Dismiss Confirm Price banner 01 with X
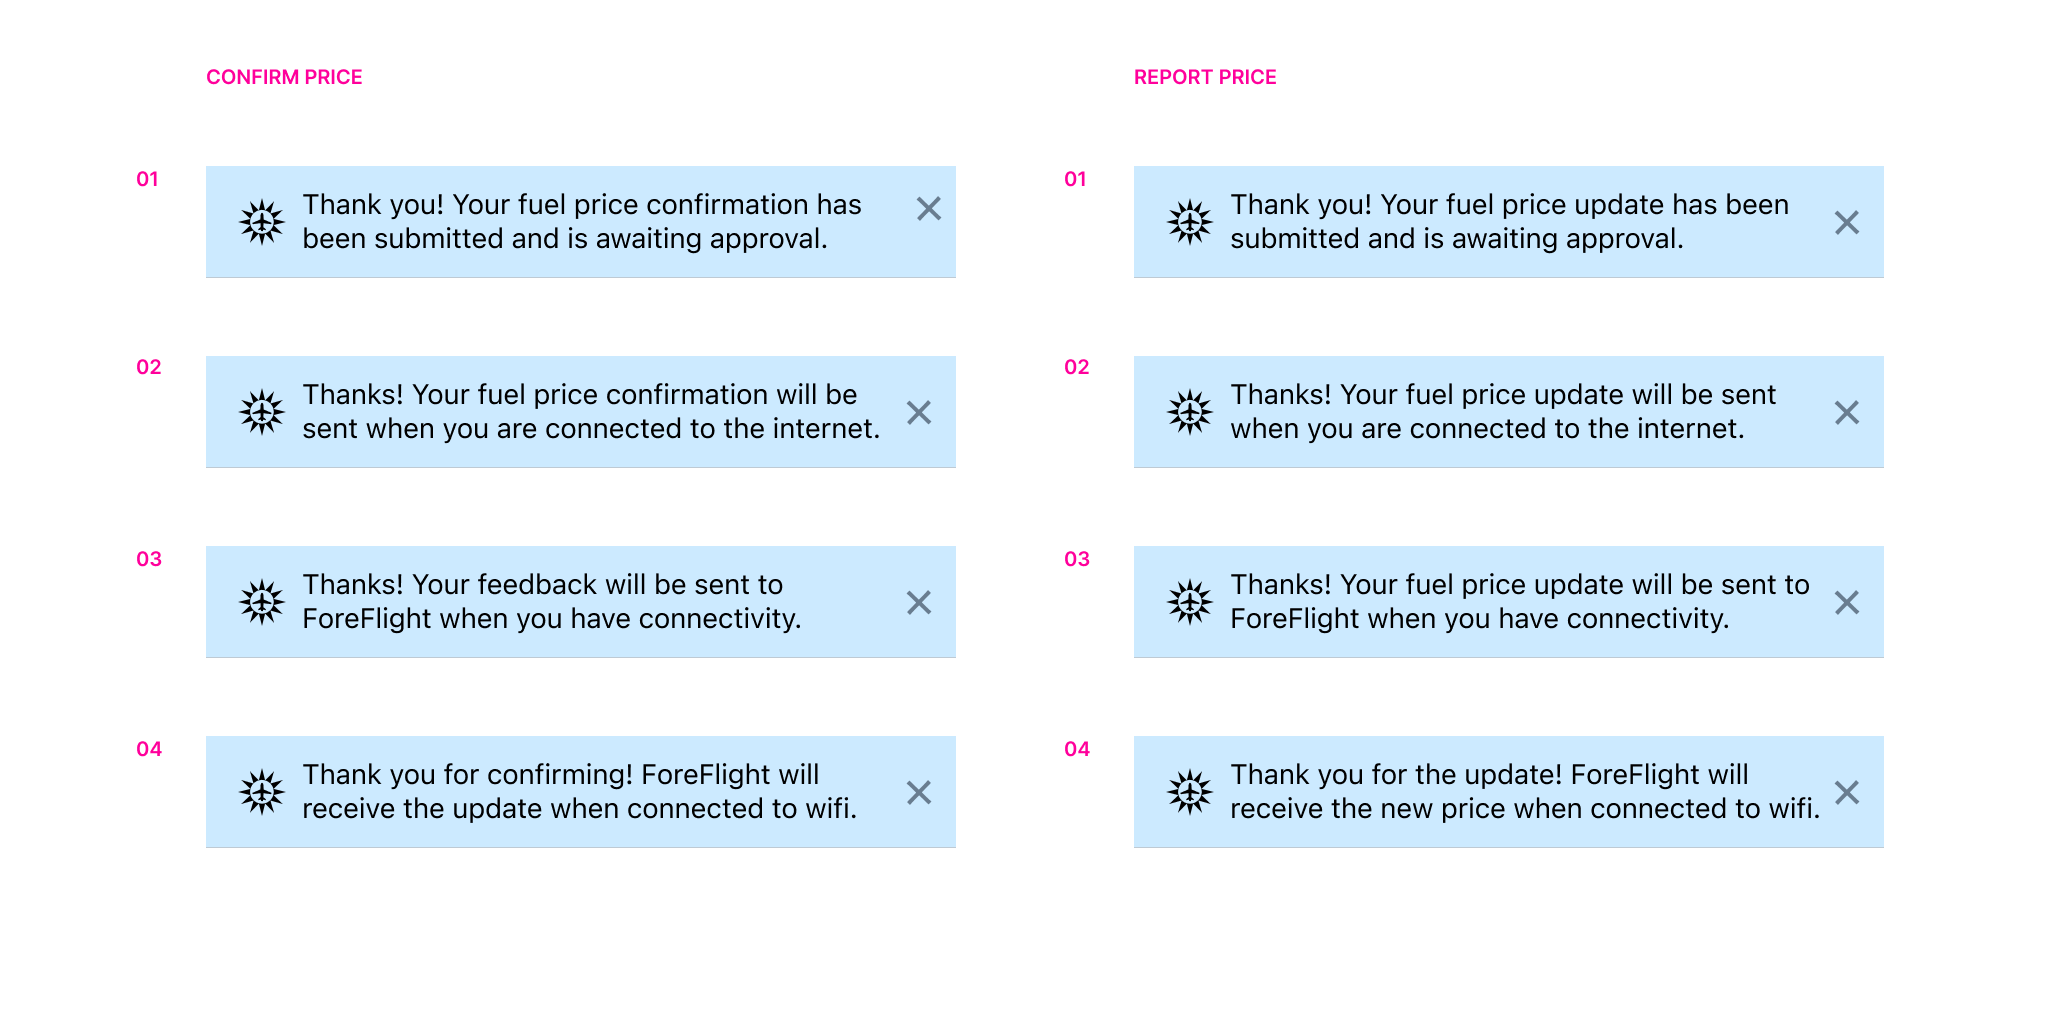Screen dimensions: 2070x1030 928,209
